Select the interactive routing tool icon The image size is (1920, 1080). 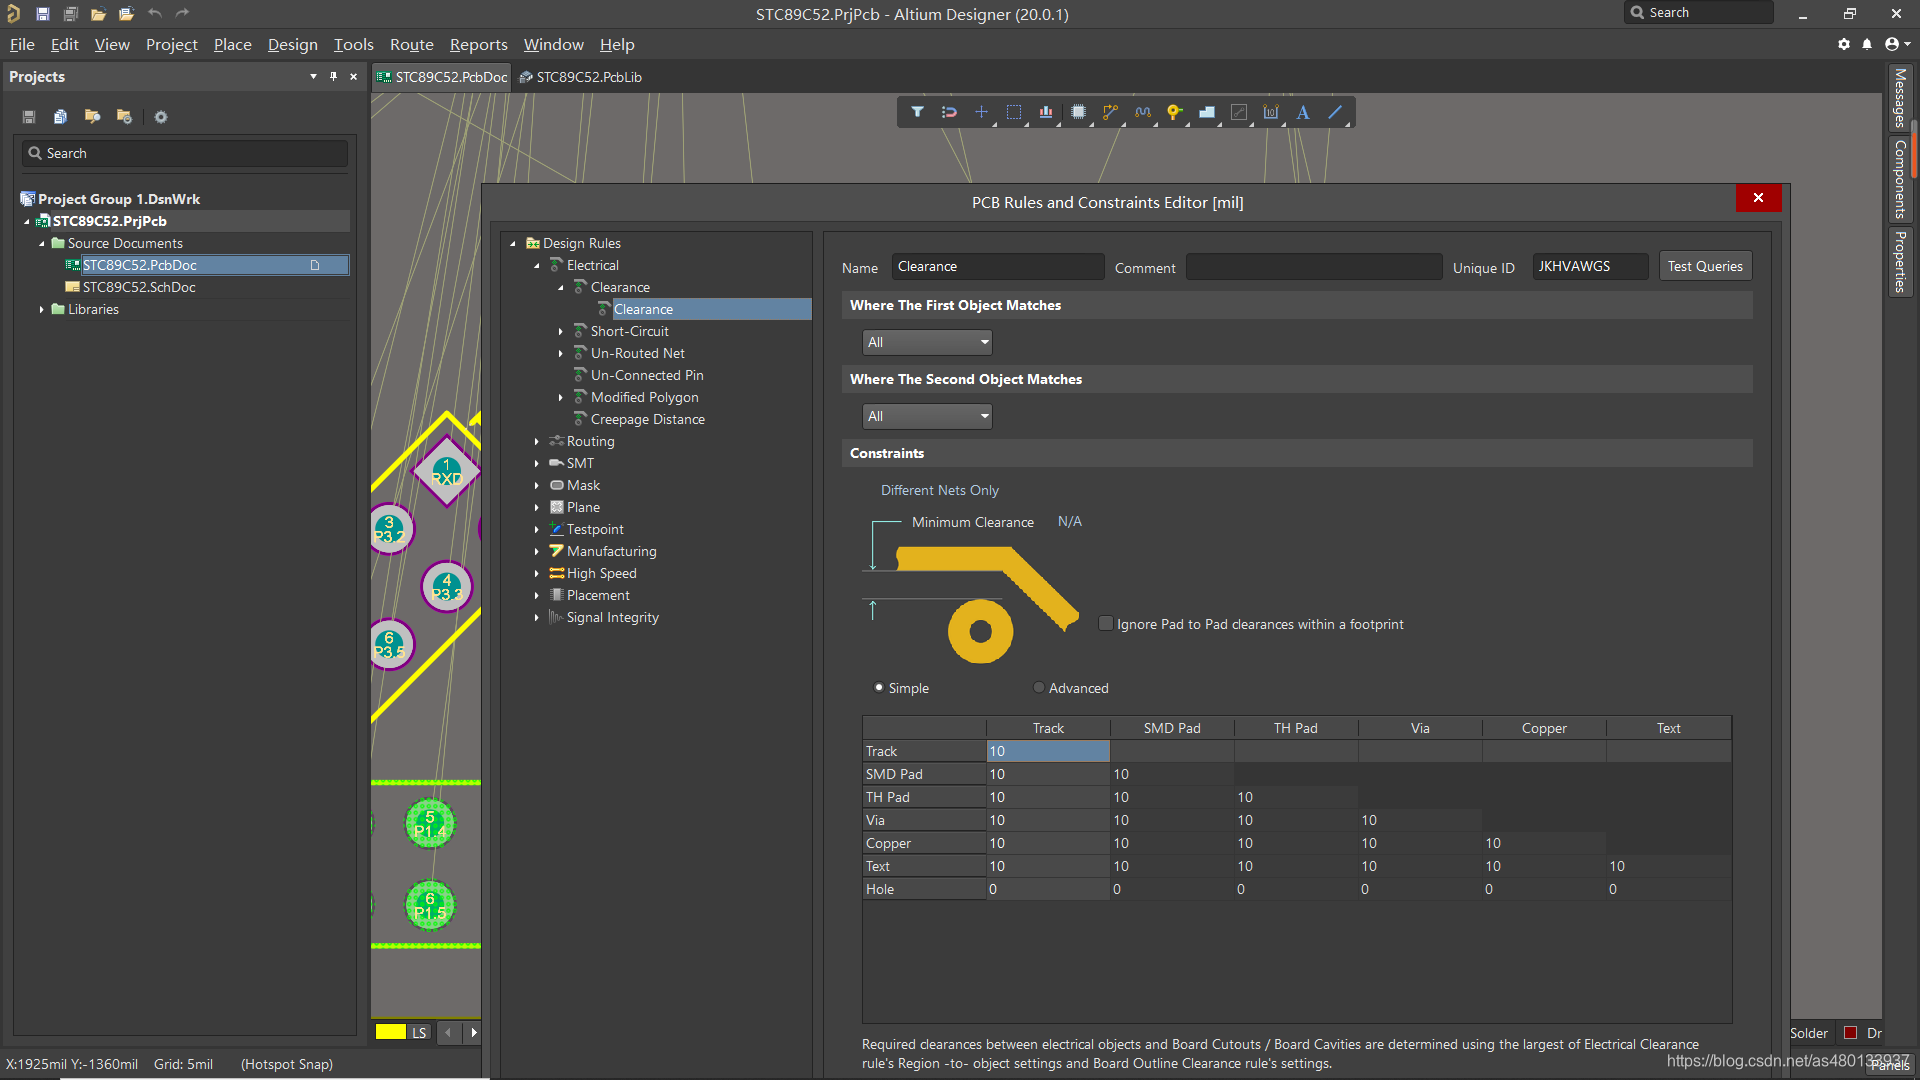pos(1110,112)
